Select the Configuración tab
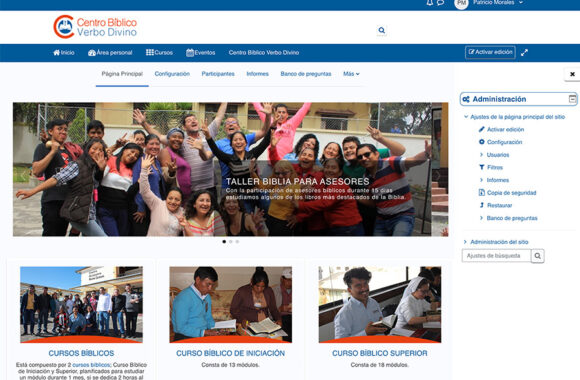 click(172, 74)
